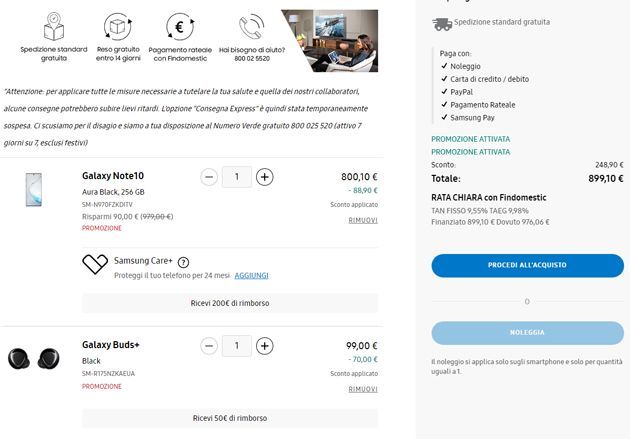Open the Galaxy Note10 product thumbnail
This screenshot has width=630, height=439.
(x=33, y=190)
